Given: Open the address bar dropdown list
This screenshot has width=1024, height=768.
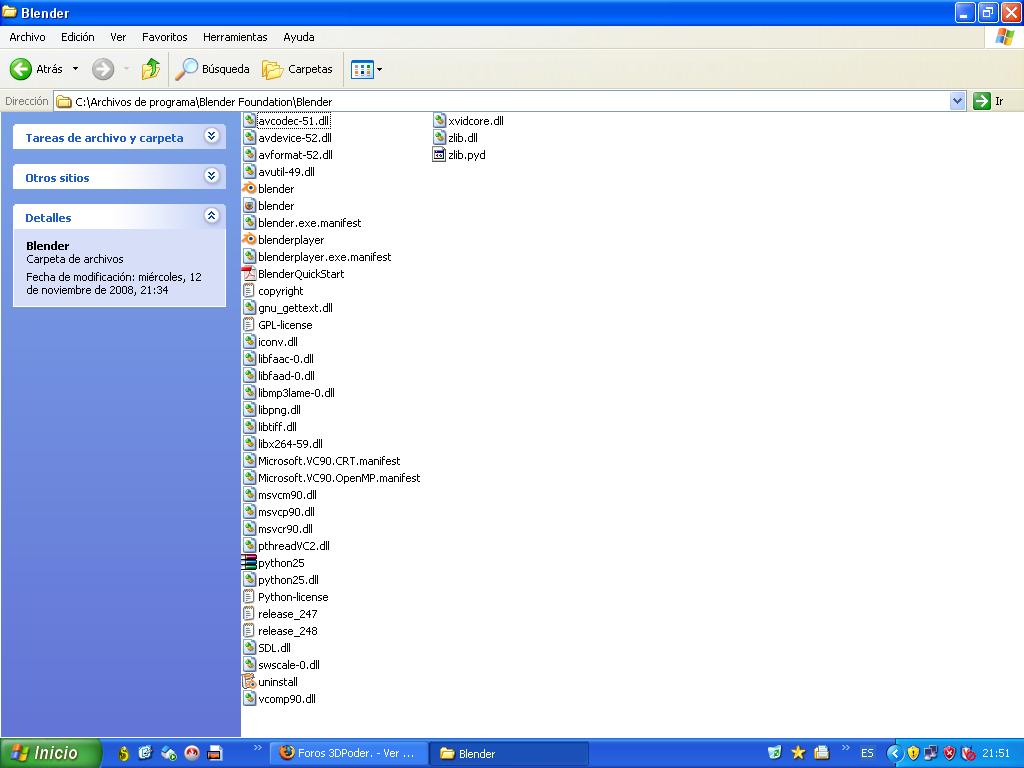Looking at the screenshot, I should click(957, 101).
